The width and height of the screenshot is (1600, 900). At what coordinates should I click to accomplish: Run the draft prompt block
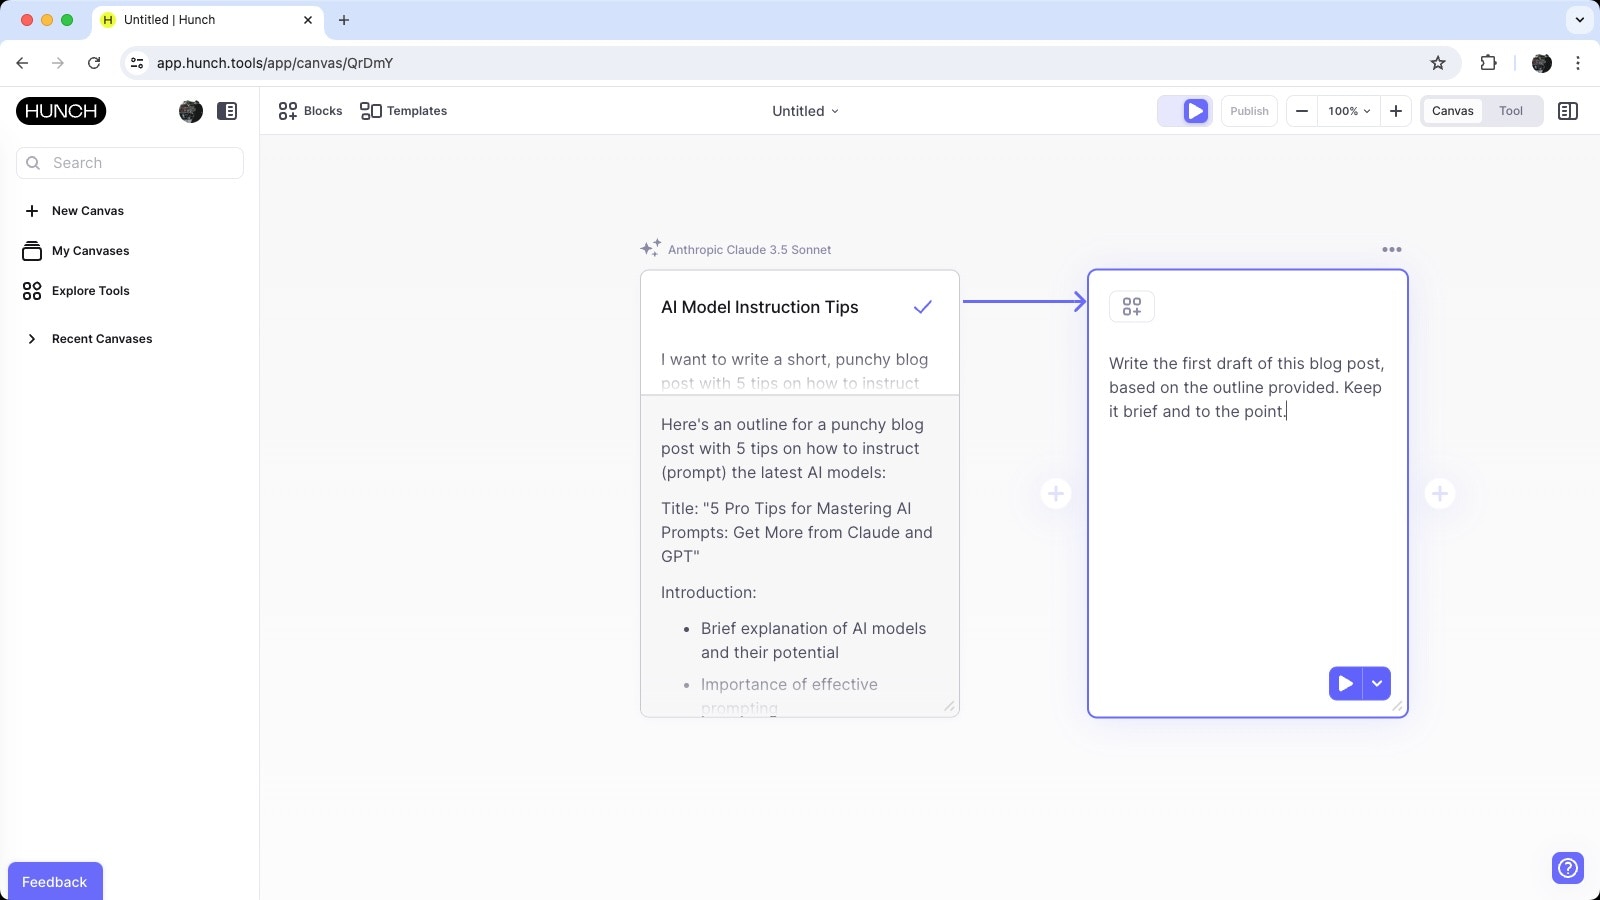(1344, 683)
